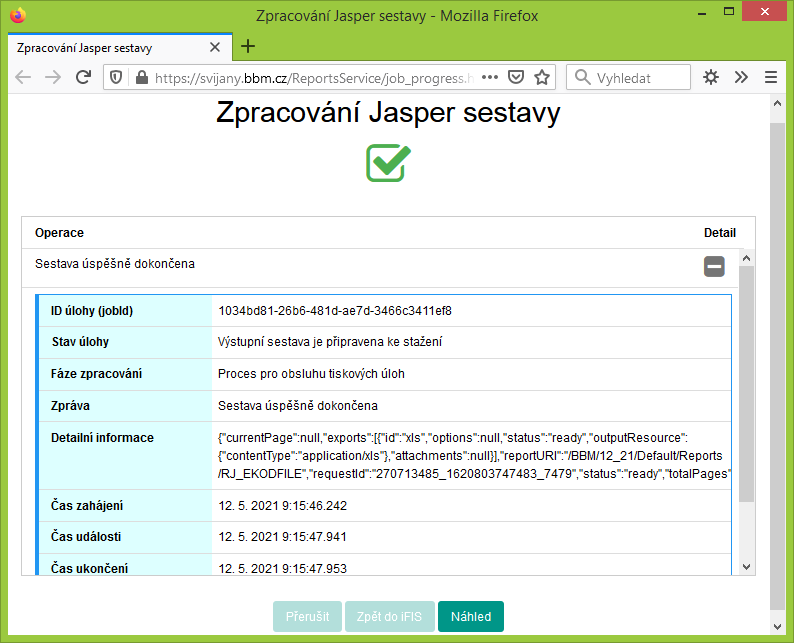Image resolution: width=794 pixels, height=643 pixels.
Task: Close the Zpracování Jasper sestavy tab
Action: point(215,47)
